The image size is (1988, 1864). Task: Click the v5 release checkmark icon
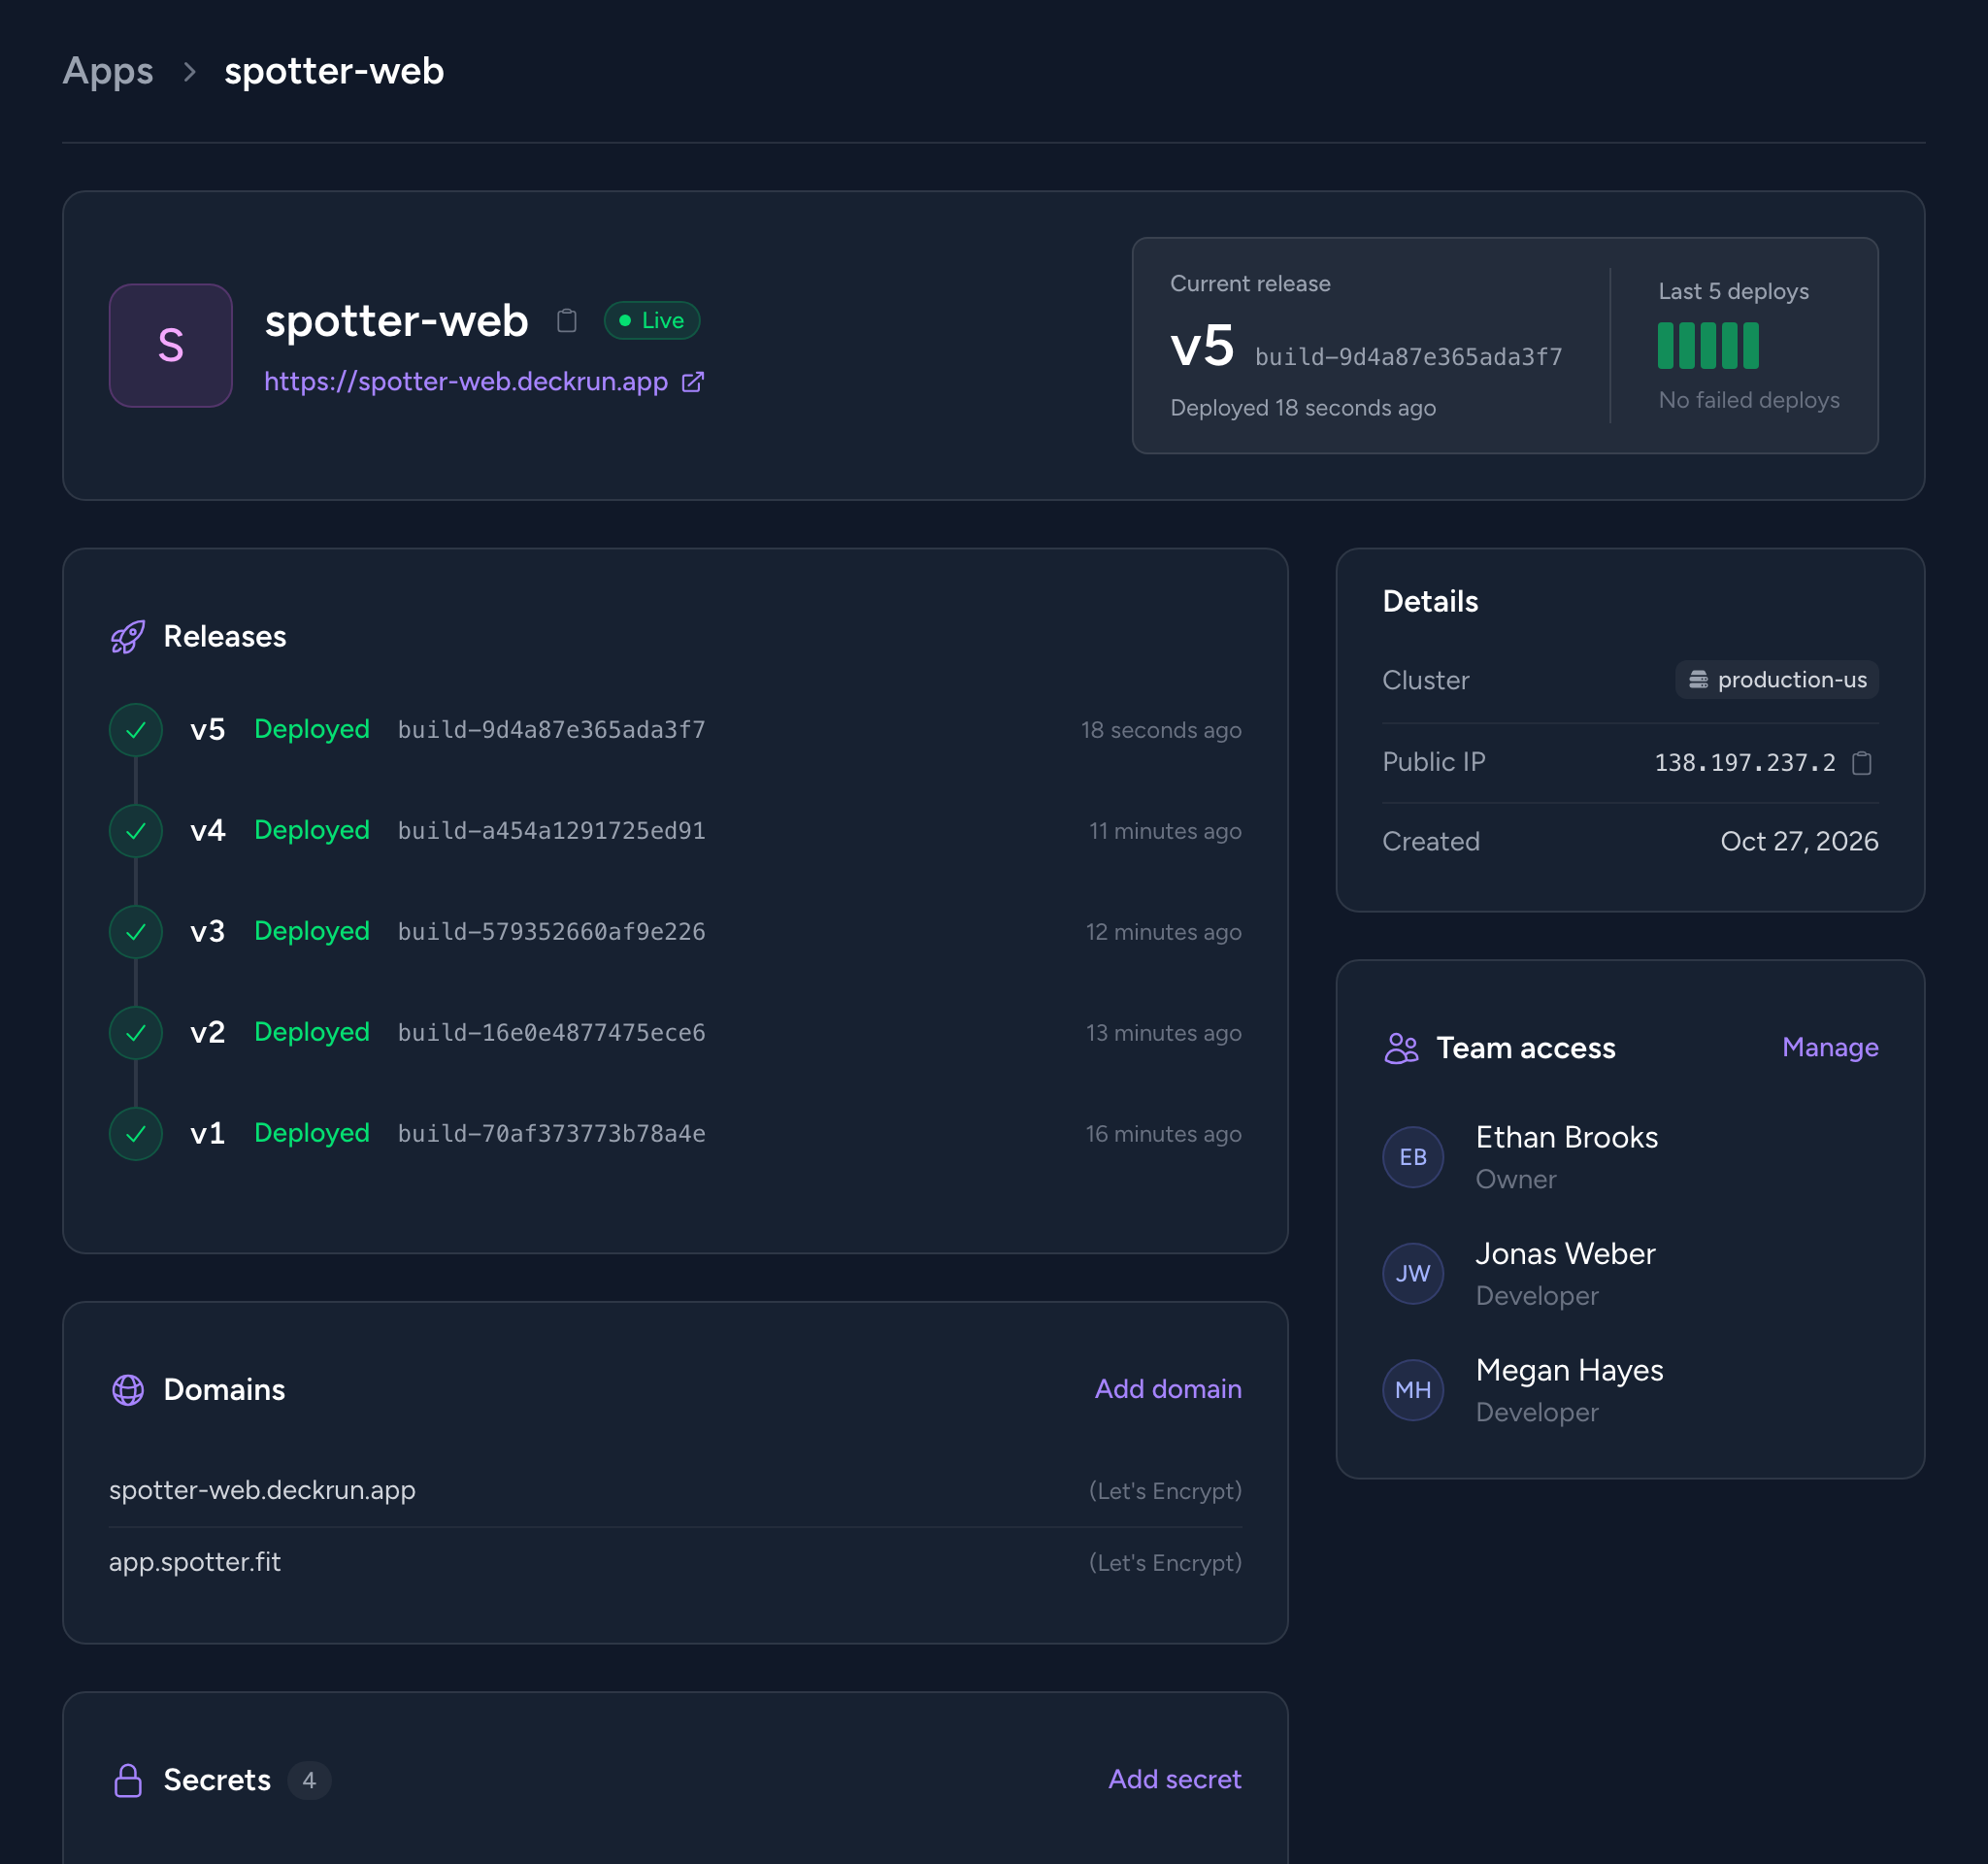click(x=136, y=730)
